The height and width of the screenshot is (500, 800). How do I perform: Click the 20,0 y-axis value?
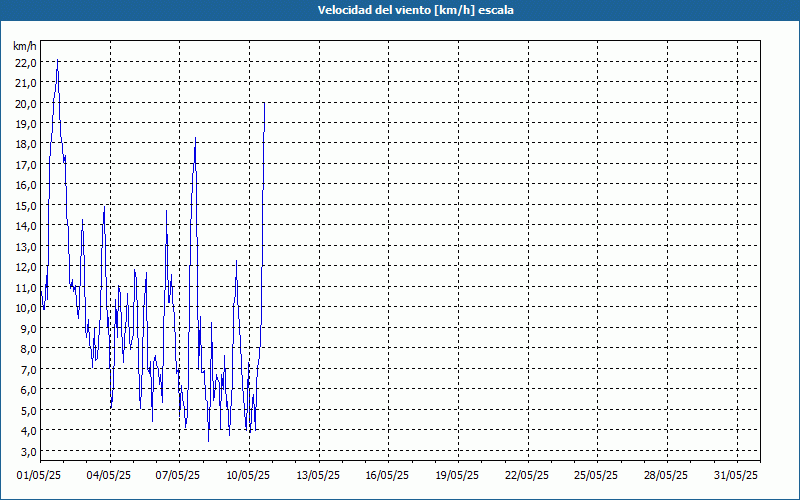(x=26, y=103)
